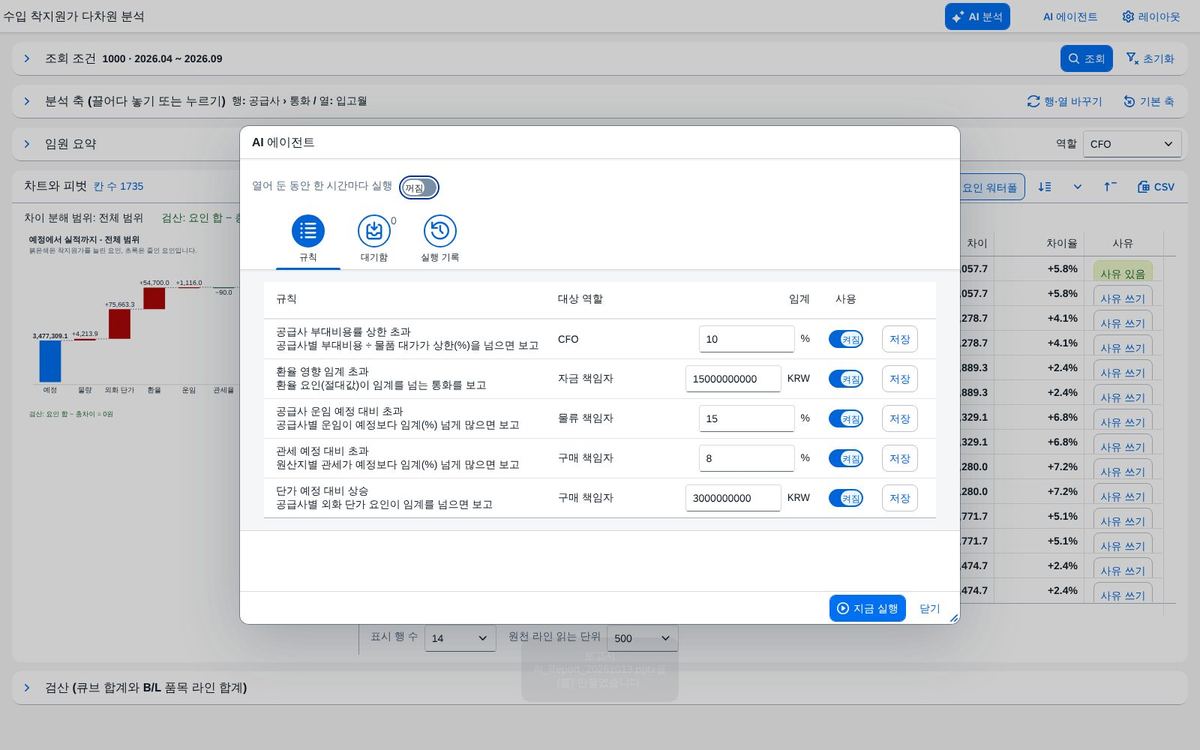Click threshold field showing 10 percent
The height and width of the screenshot is (750, 1200).
click(746, 339)
